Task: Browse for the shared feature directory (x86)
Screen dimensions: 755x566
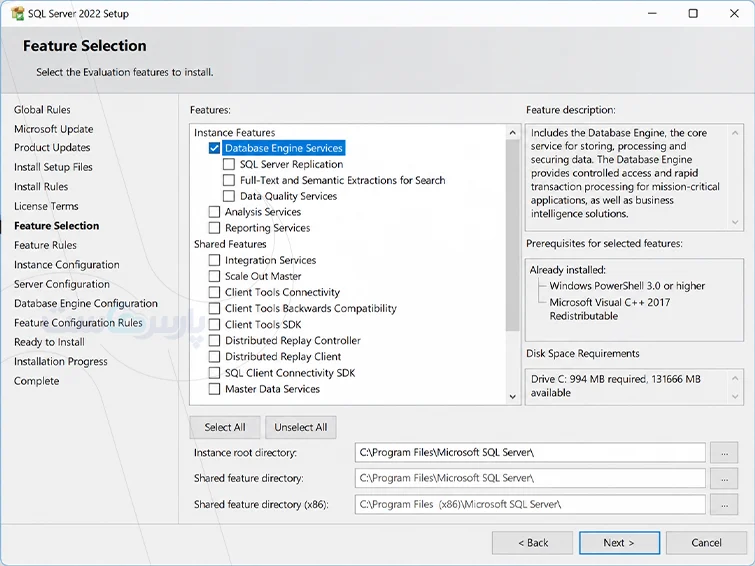Action: [x=724, y=505]
